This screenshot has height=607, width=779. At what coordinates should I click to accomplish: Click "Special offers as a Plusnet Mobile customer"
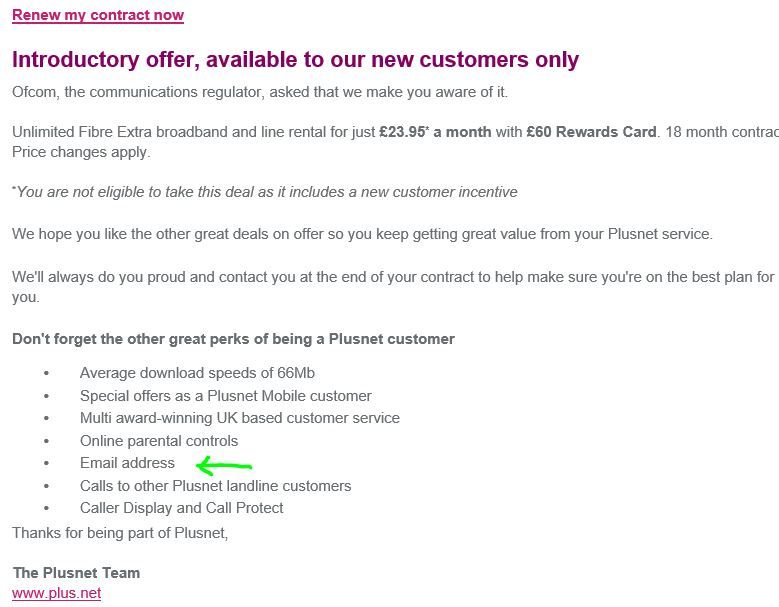coord(225,396)
